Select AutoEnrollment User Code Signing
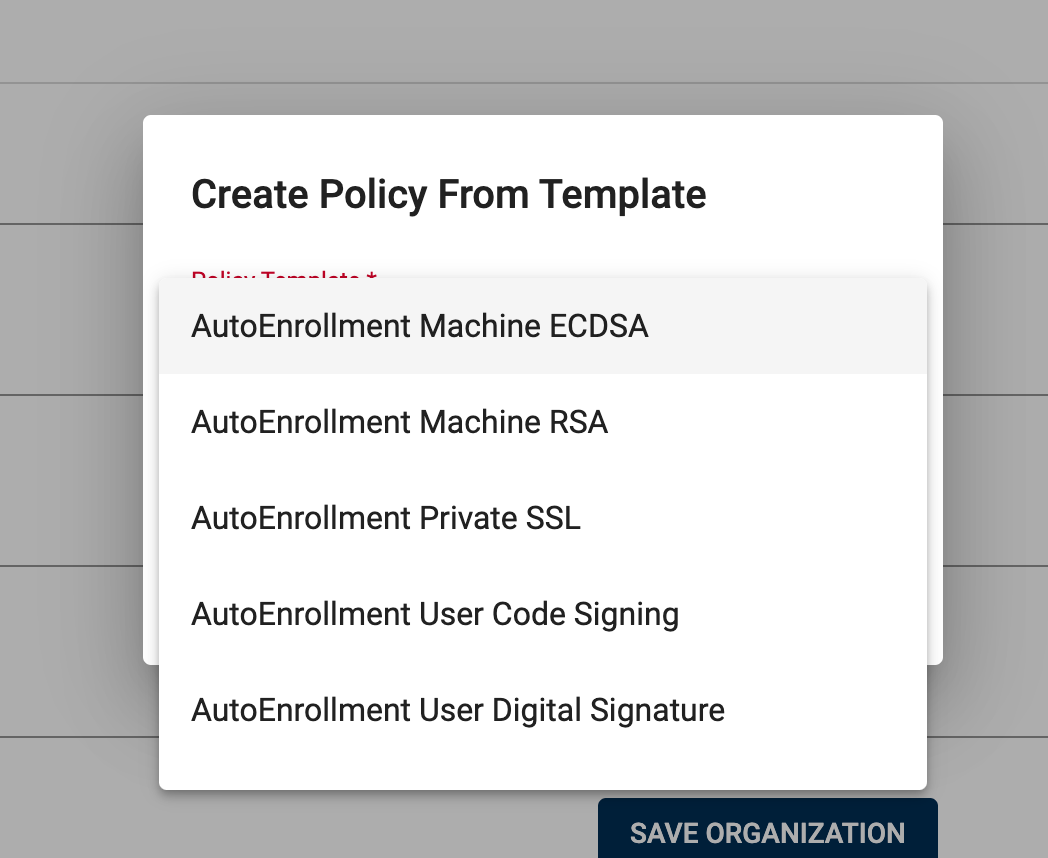The image size is (1048, 858). [435, 614]
